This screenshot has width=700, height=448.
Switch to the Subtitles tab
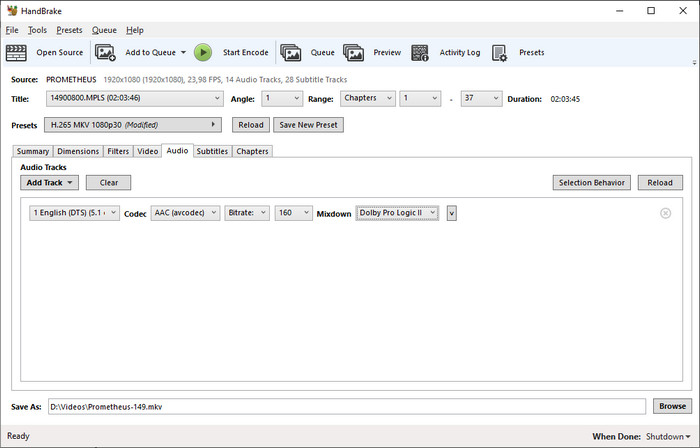coord(212,151)
